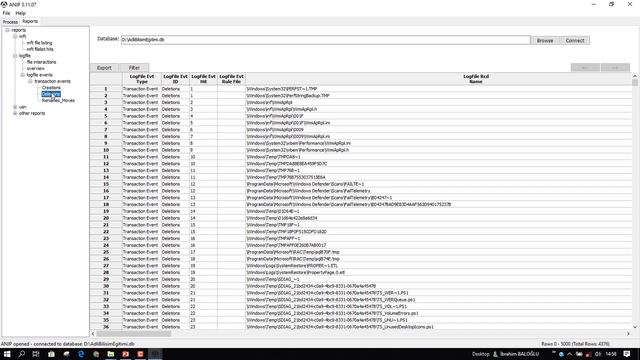Image resolution: width=640 pixels, height=360 pixels.
Task: Click the vertical scrollbar thumb in table
Action: pos(635,82)
